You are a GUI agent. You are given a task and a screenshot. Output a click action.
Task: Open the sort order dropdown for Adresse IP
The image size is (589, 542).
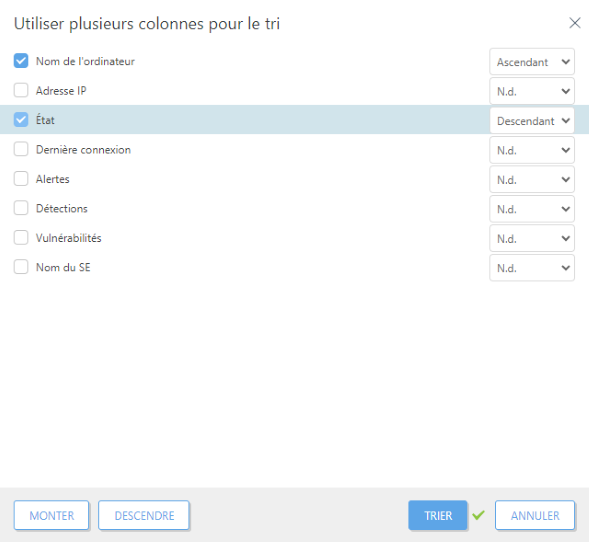pos(532,91)
